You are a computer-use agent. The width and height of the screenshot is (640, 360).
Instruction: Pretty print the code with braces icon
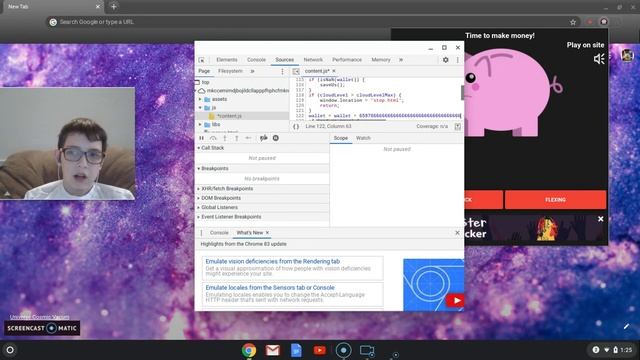296,127
